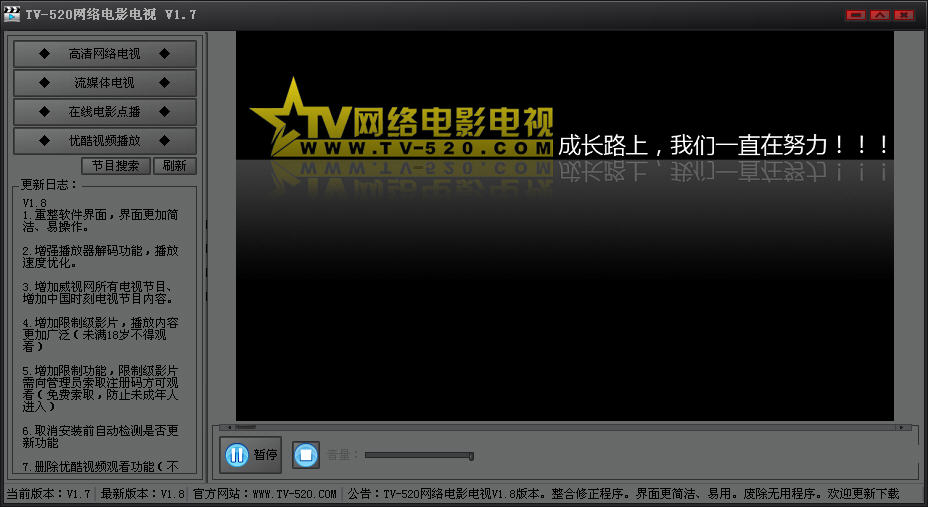Click the 最新版本：V1.8 status entry
Viewport: 928px width, 507px height.
point(142,493)
